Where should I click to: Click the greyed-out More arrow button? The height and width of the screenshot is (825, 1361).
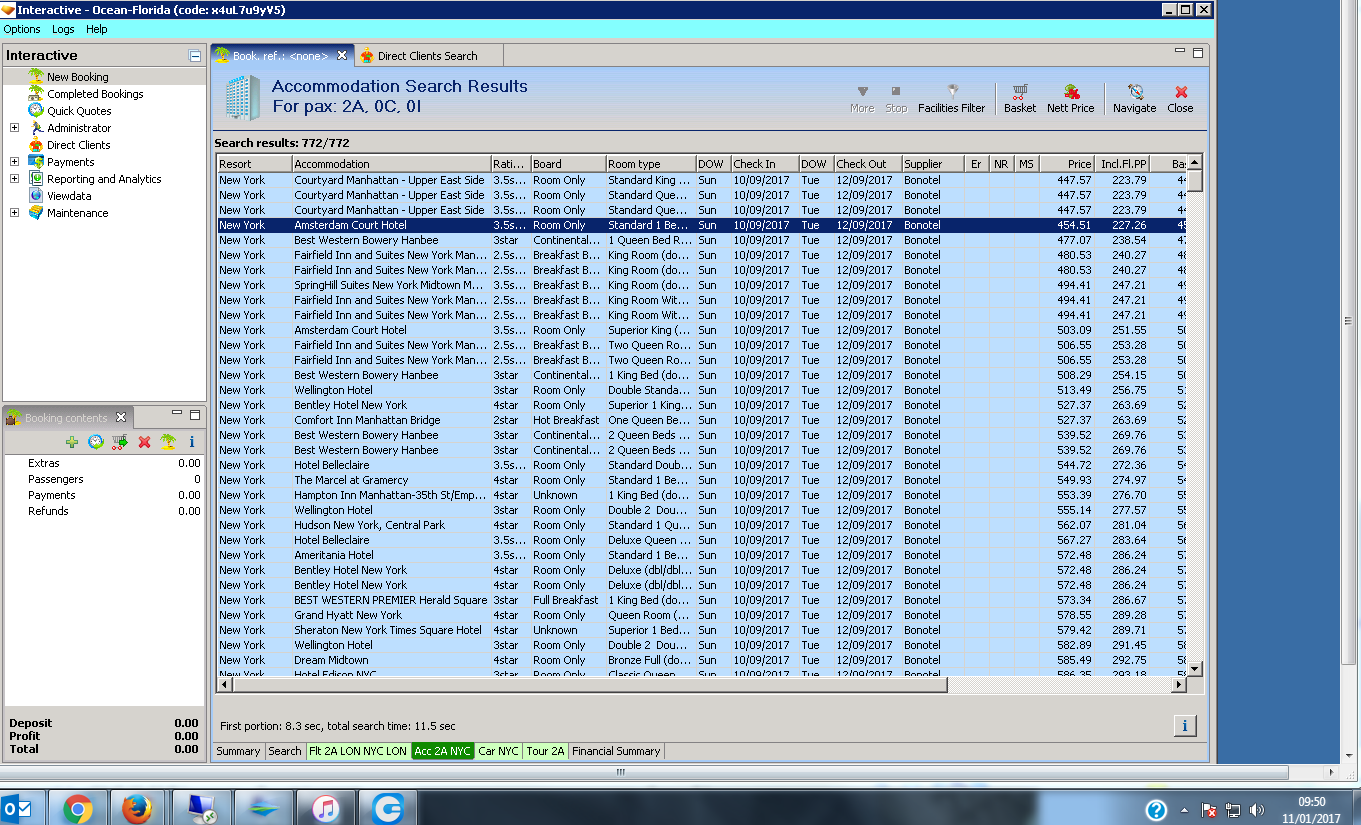click(x=862, y=98)
